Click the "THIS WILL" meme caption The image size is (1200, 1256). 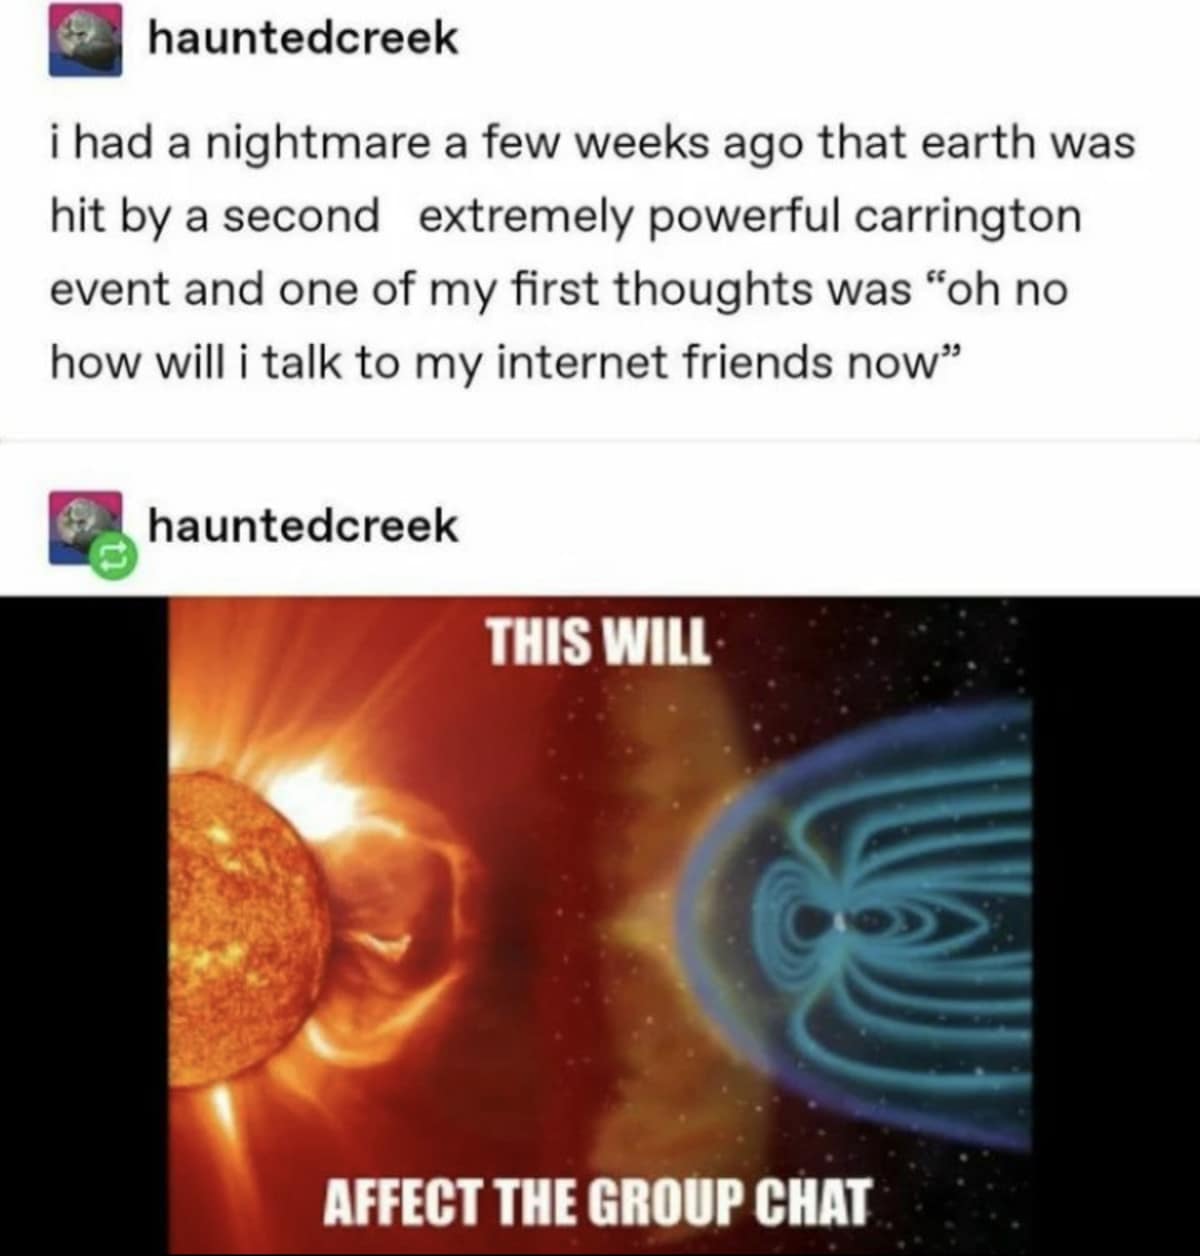point(597,641)
